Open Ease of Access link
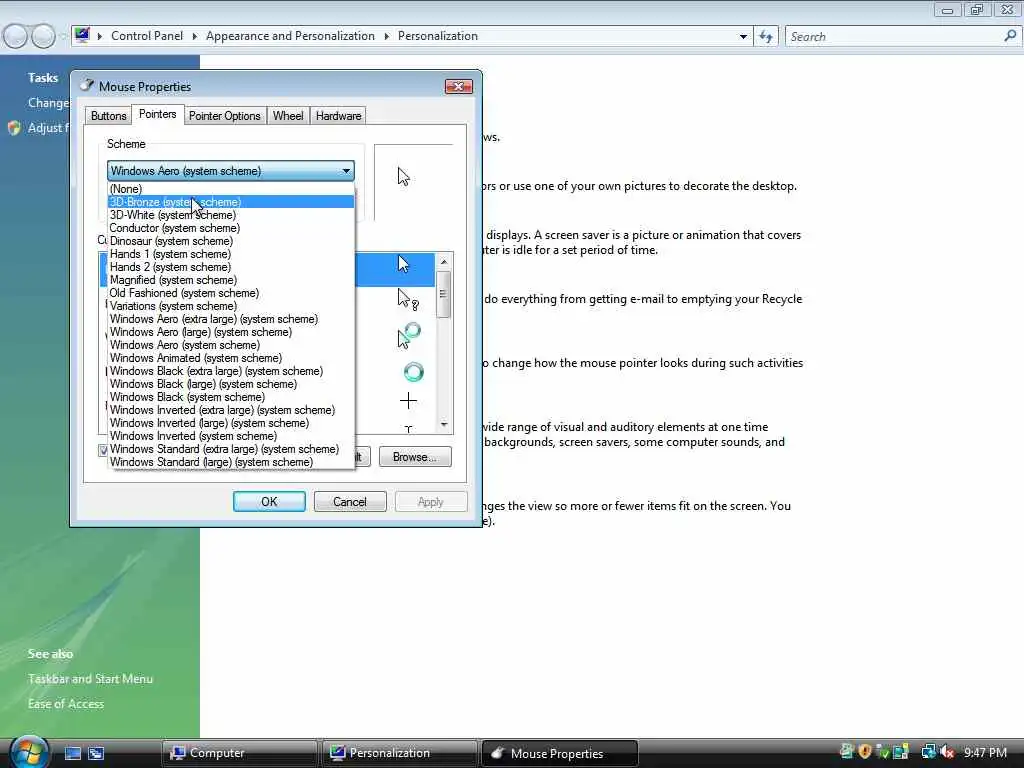This screenshot has height=768, width=1024. pos(66,703)
